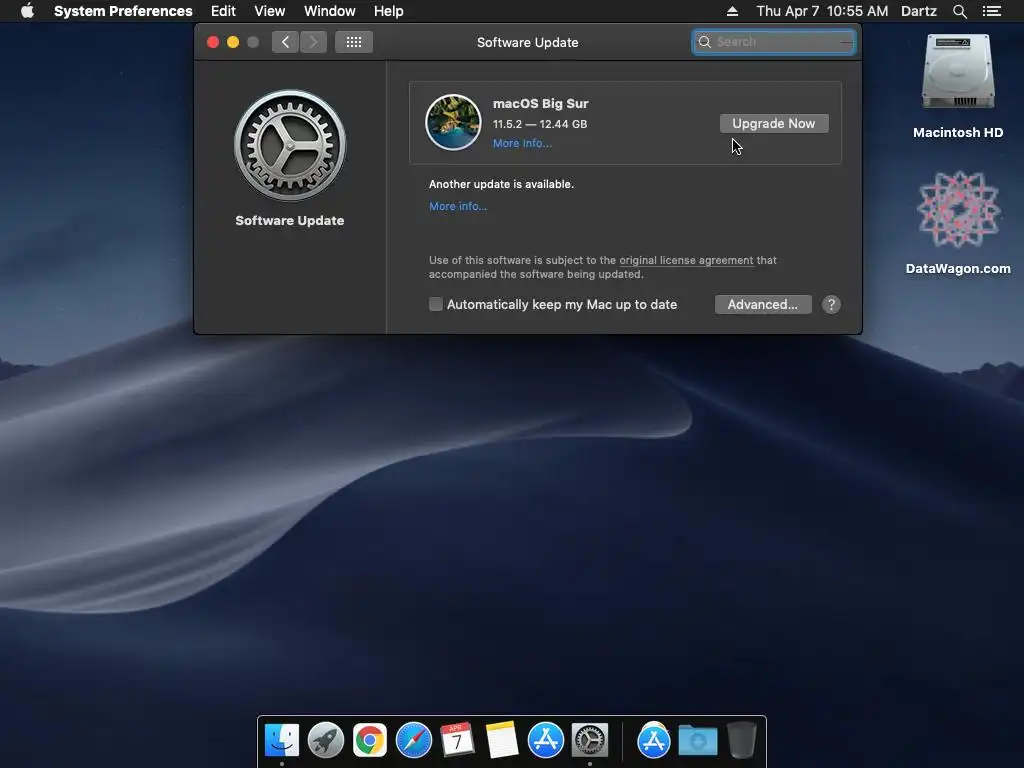
Task: Click the Software Update gear icon
Action: [290, 145]
